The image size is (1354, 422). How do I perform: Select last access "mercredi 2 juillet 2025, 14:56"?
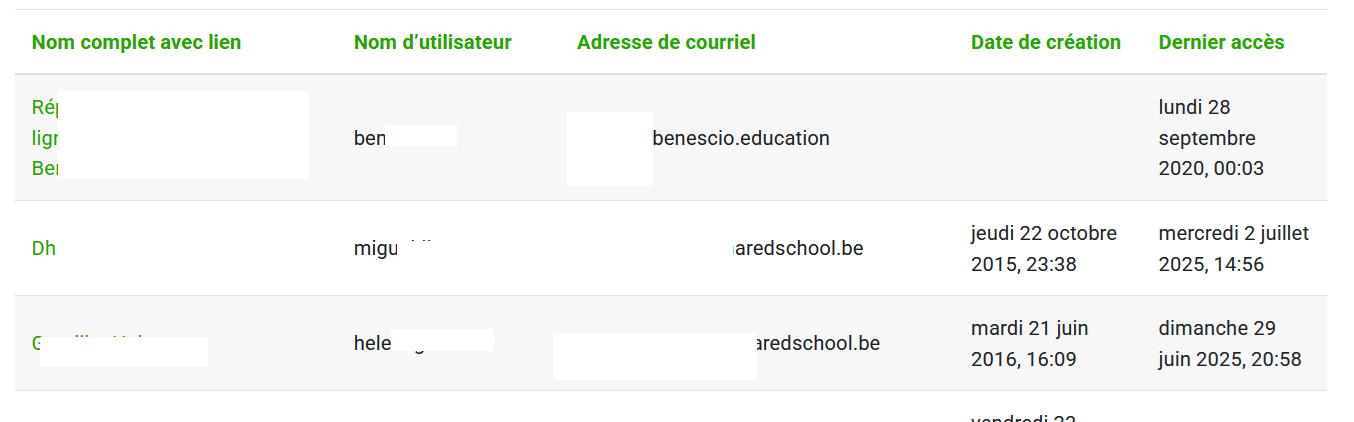click(x=1233, y=248)
